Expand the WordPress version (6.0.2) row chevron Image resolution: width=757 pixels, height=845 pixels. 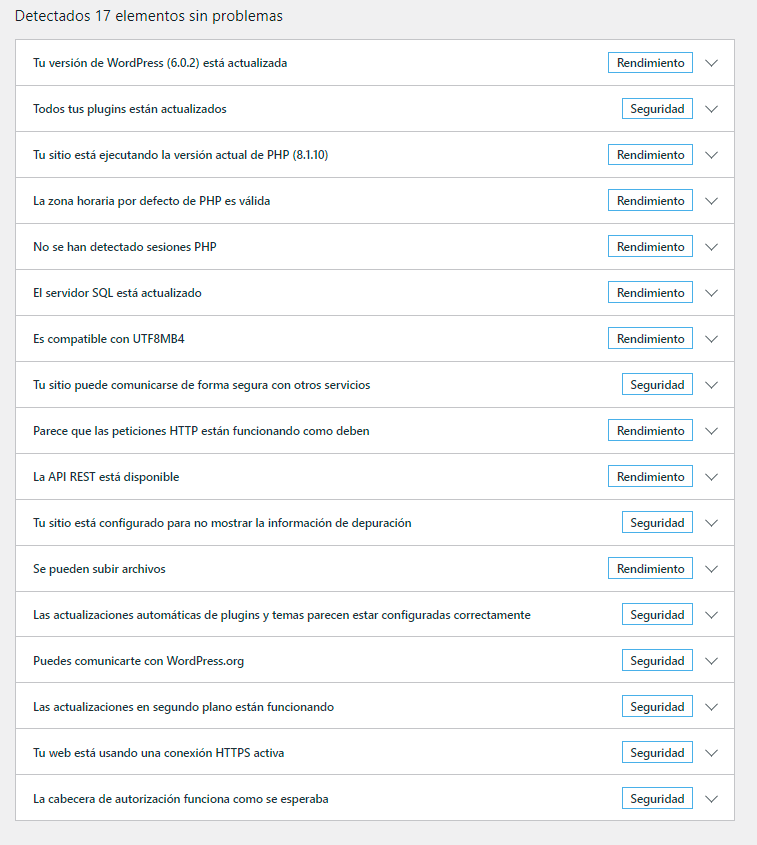[x=711, y=63]
